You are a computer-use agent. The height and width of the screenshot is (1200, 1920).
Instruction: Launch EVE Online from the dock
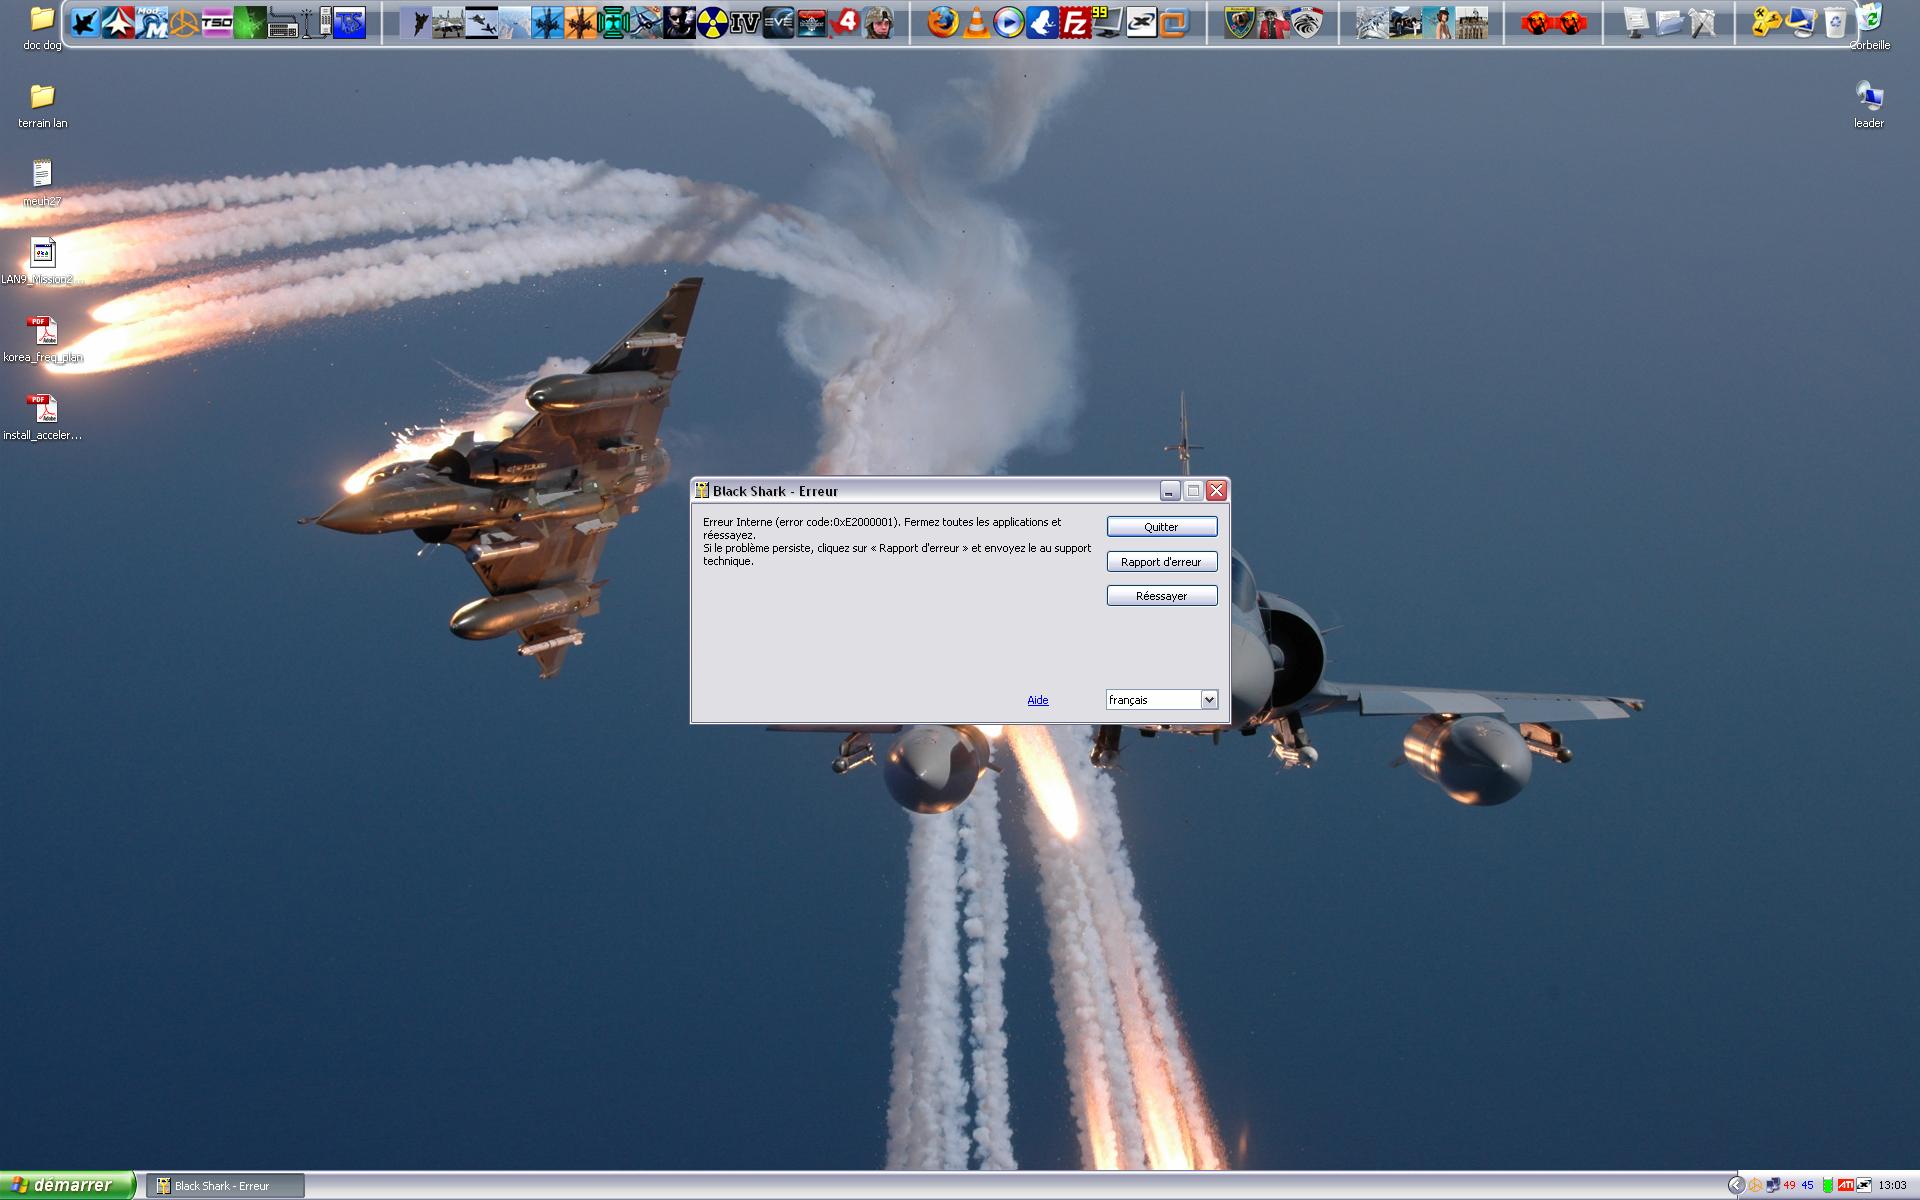click(x=777, y=22)
